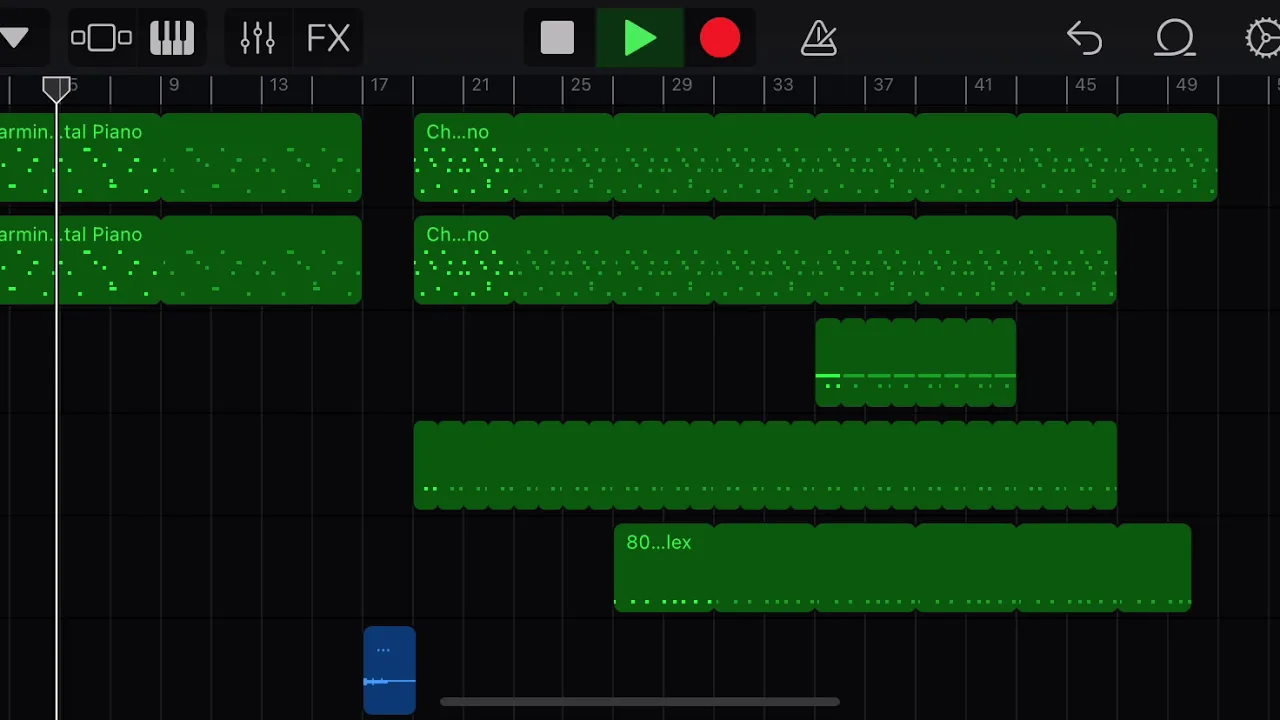
Task: Click bar 21 on the ruler
Action: click(480, 85)
